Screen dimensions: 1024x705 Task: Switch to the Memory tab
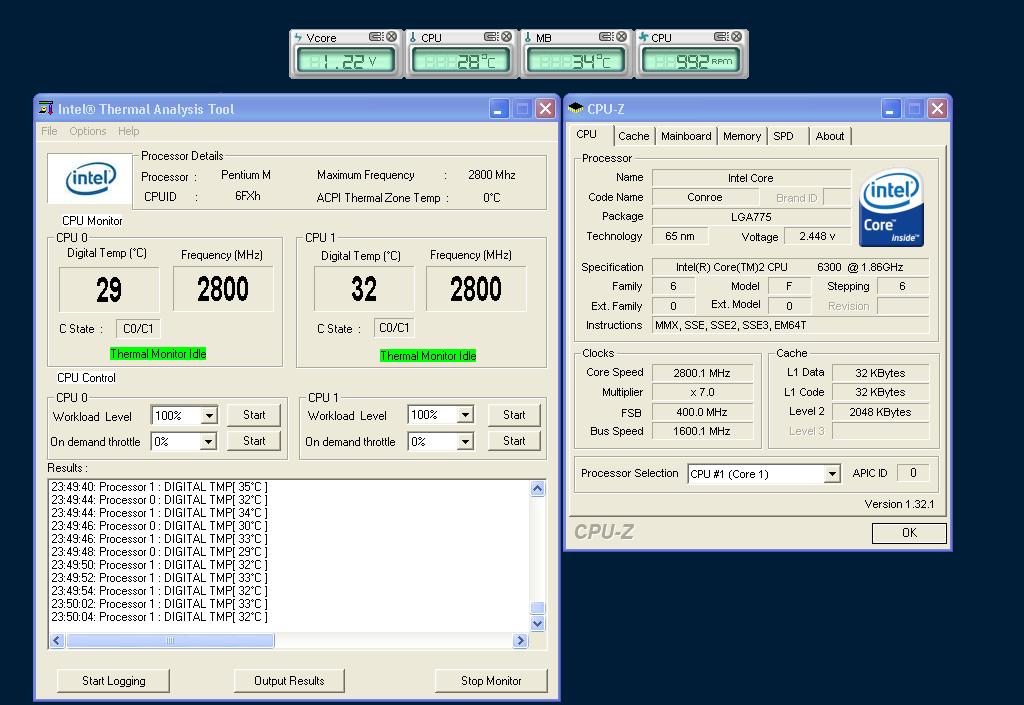click(x=742, y=136)
